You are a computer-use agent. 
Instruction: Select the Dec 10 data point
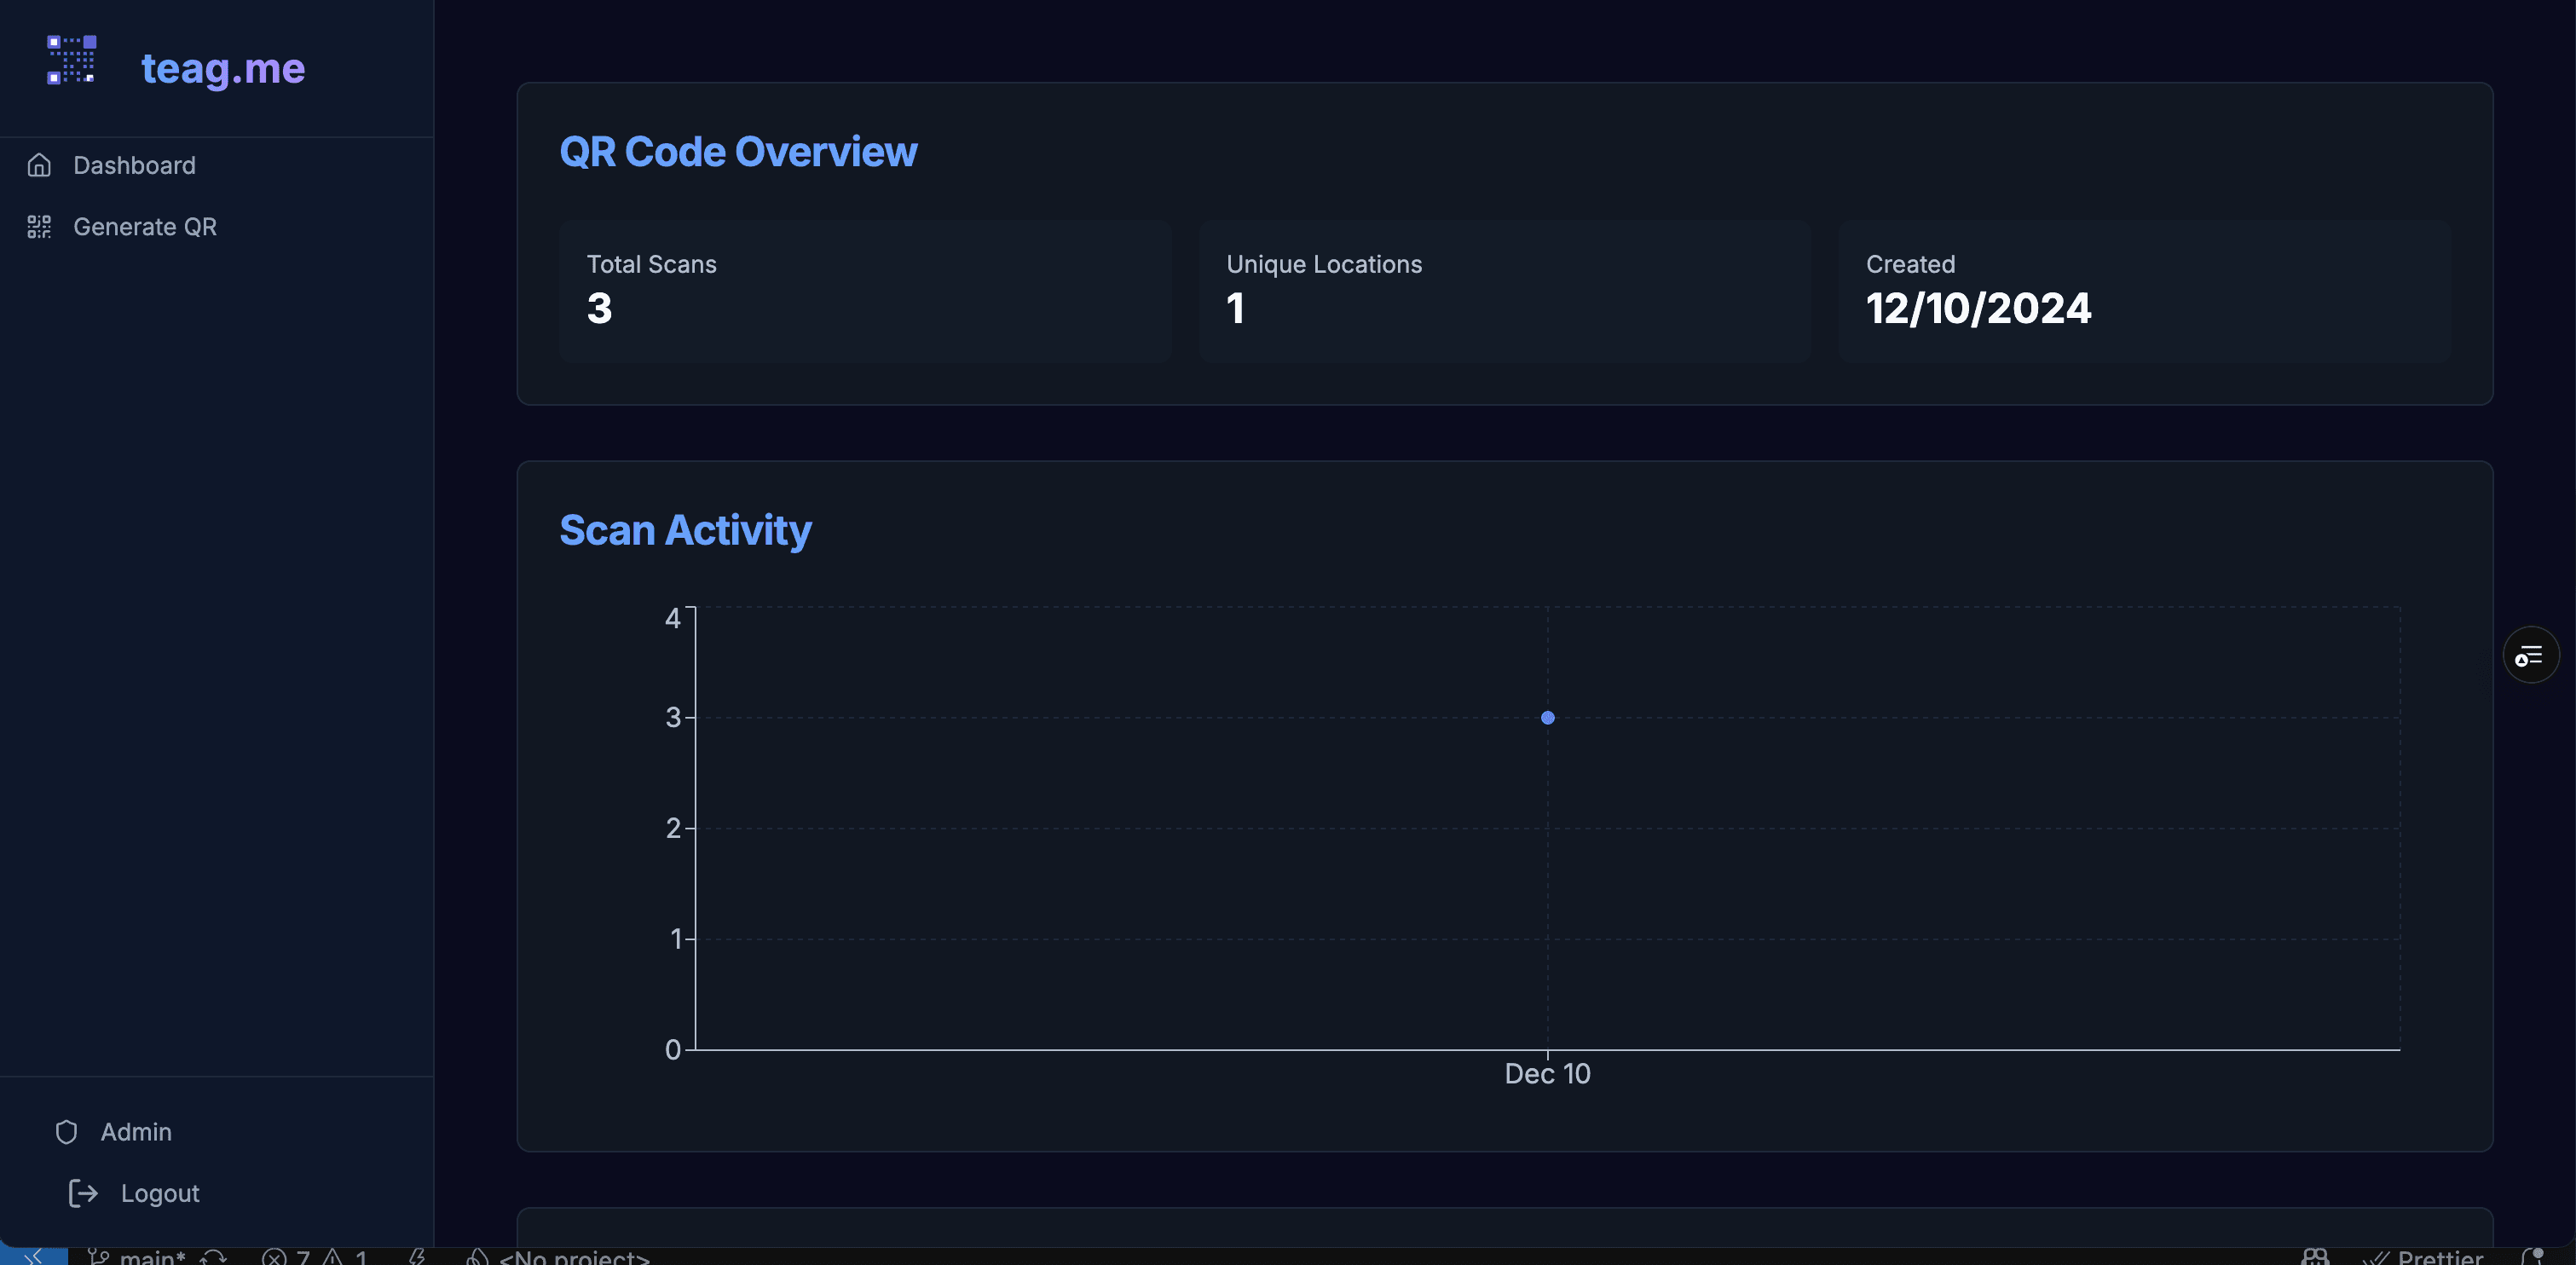pyautogui.click(x=1547, y=718)
